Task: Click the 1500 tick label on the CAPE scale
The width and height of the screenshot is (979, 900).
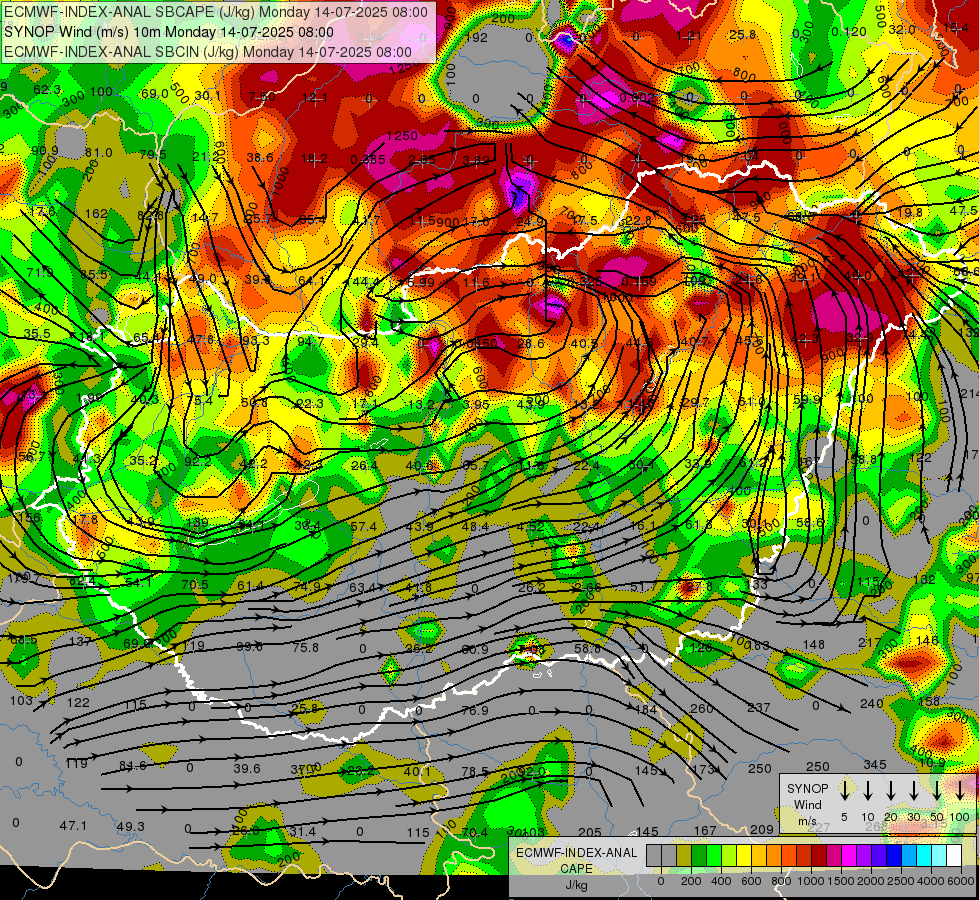Action: pos(841,881)
